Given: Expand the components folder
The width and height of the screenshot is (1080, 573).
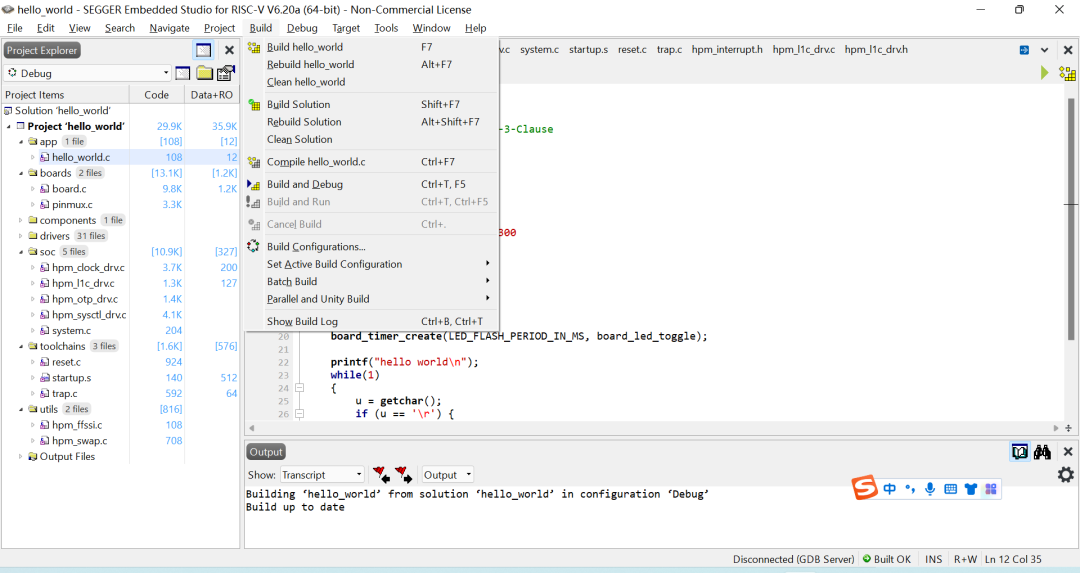Looking at the screenshot, I should point(21,220).
